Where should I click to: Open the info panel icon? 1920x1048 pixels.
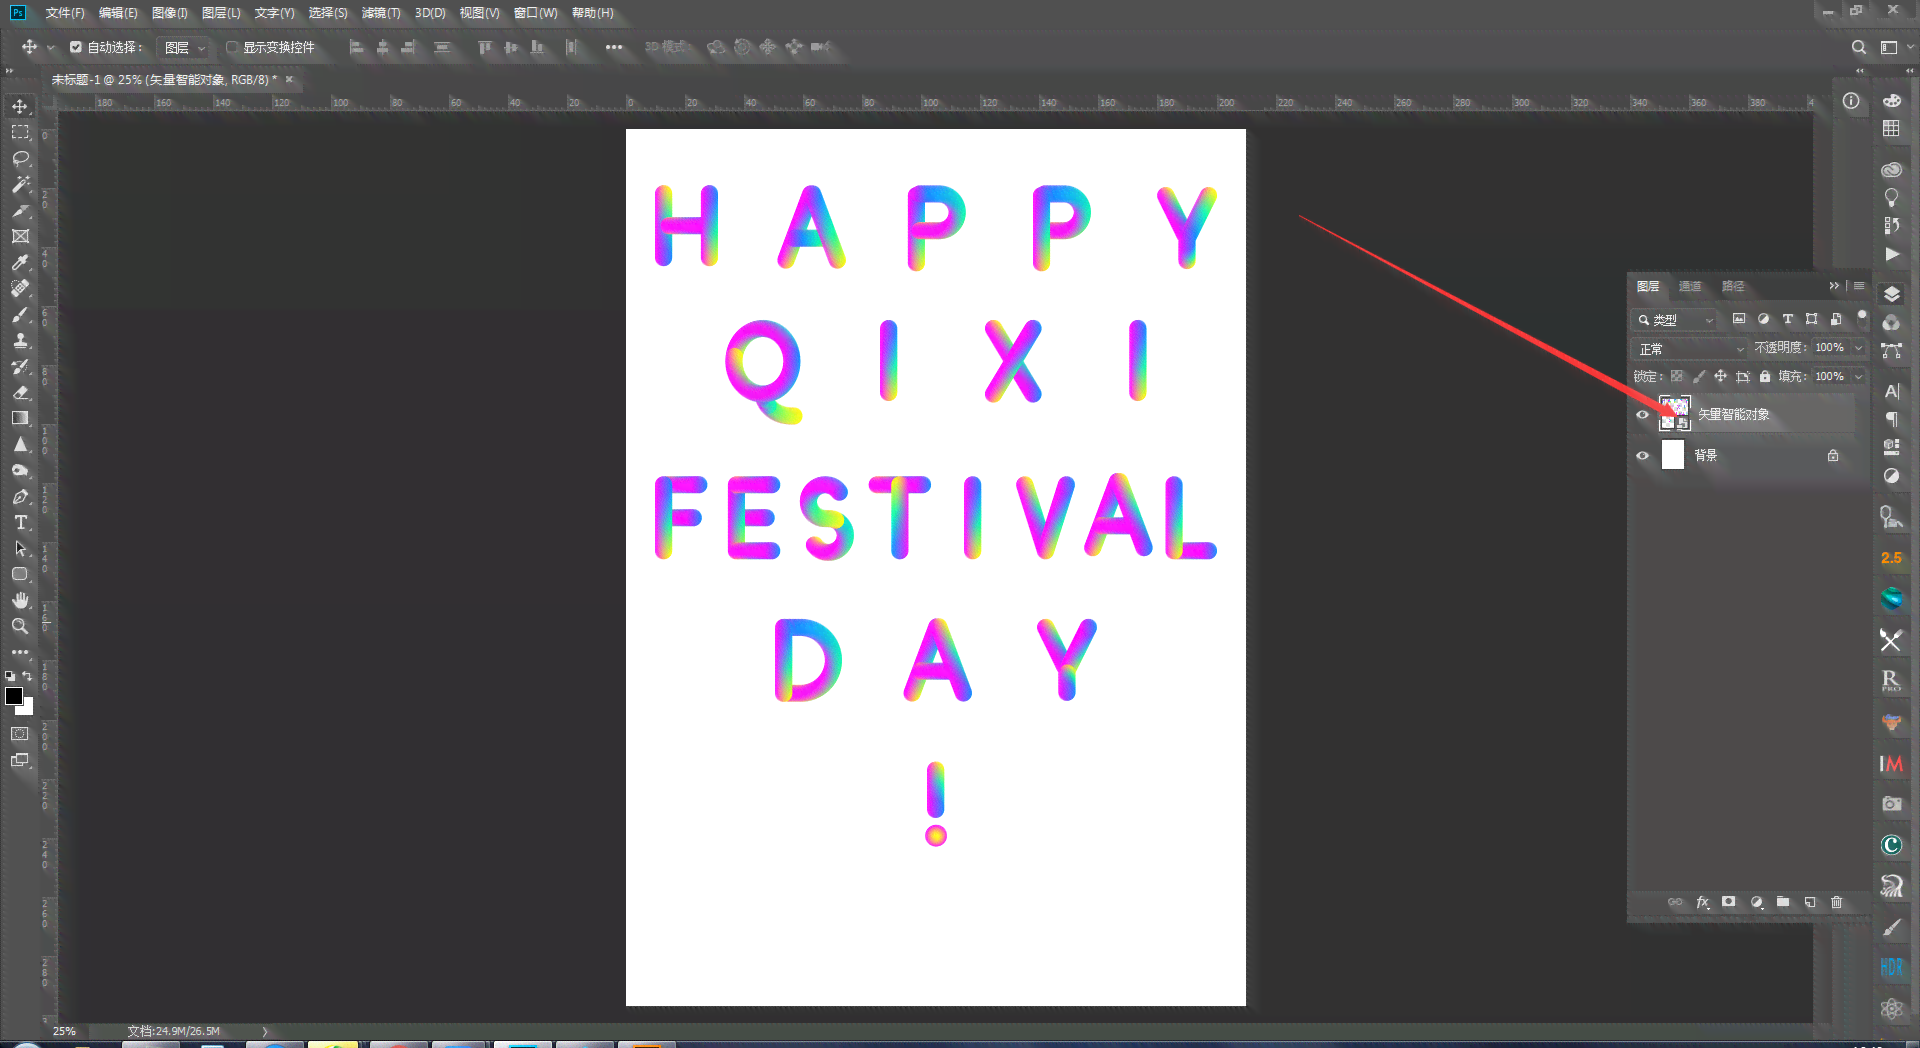pos(1851,101)
